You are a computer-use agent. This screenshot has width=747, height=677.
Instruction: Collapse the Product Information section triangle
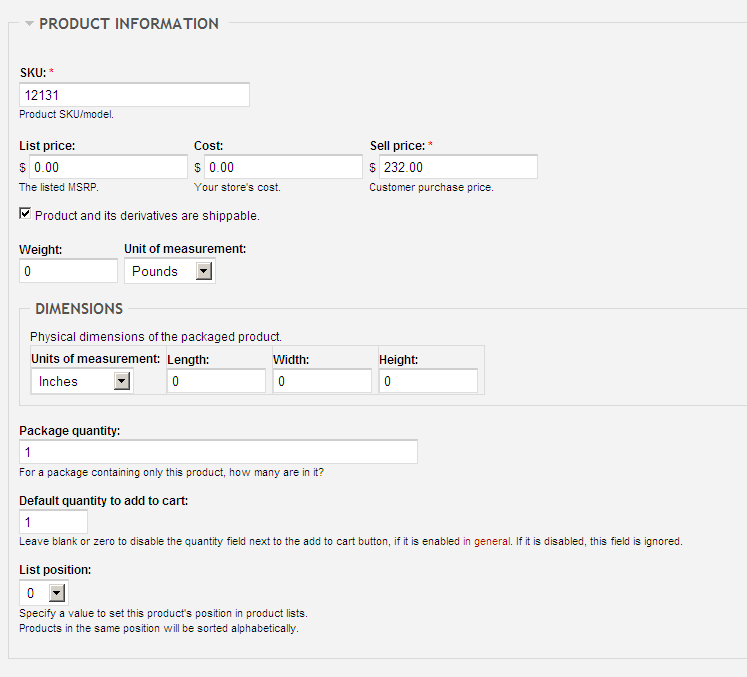[29, 23]
